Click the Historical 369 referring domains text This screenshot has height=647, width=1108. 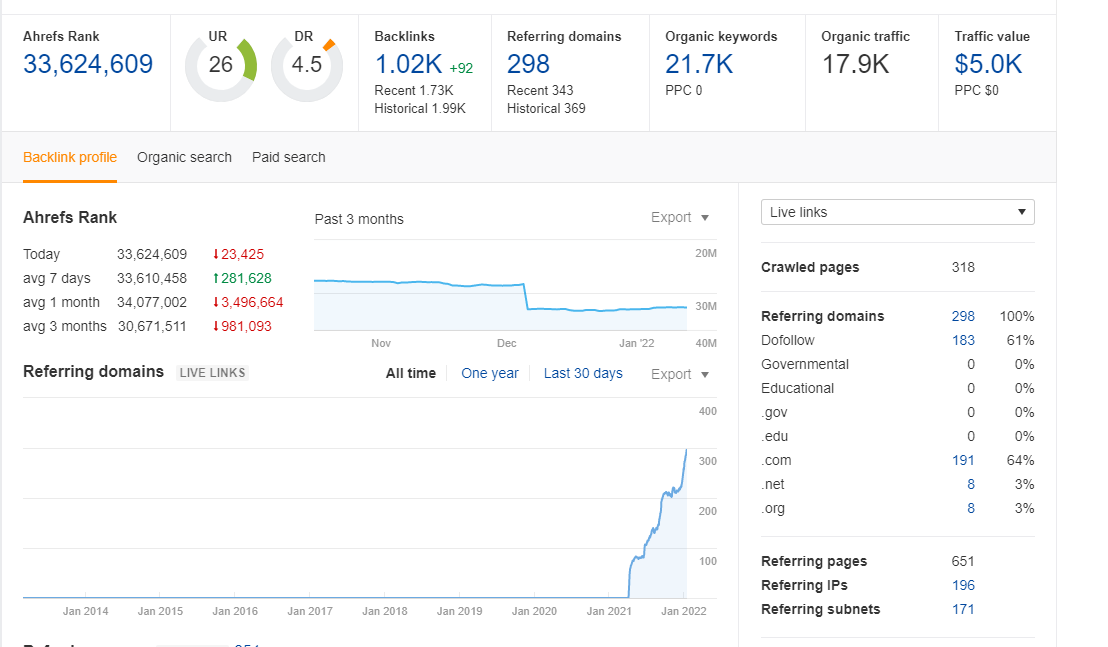(x=546, y=109)
